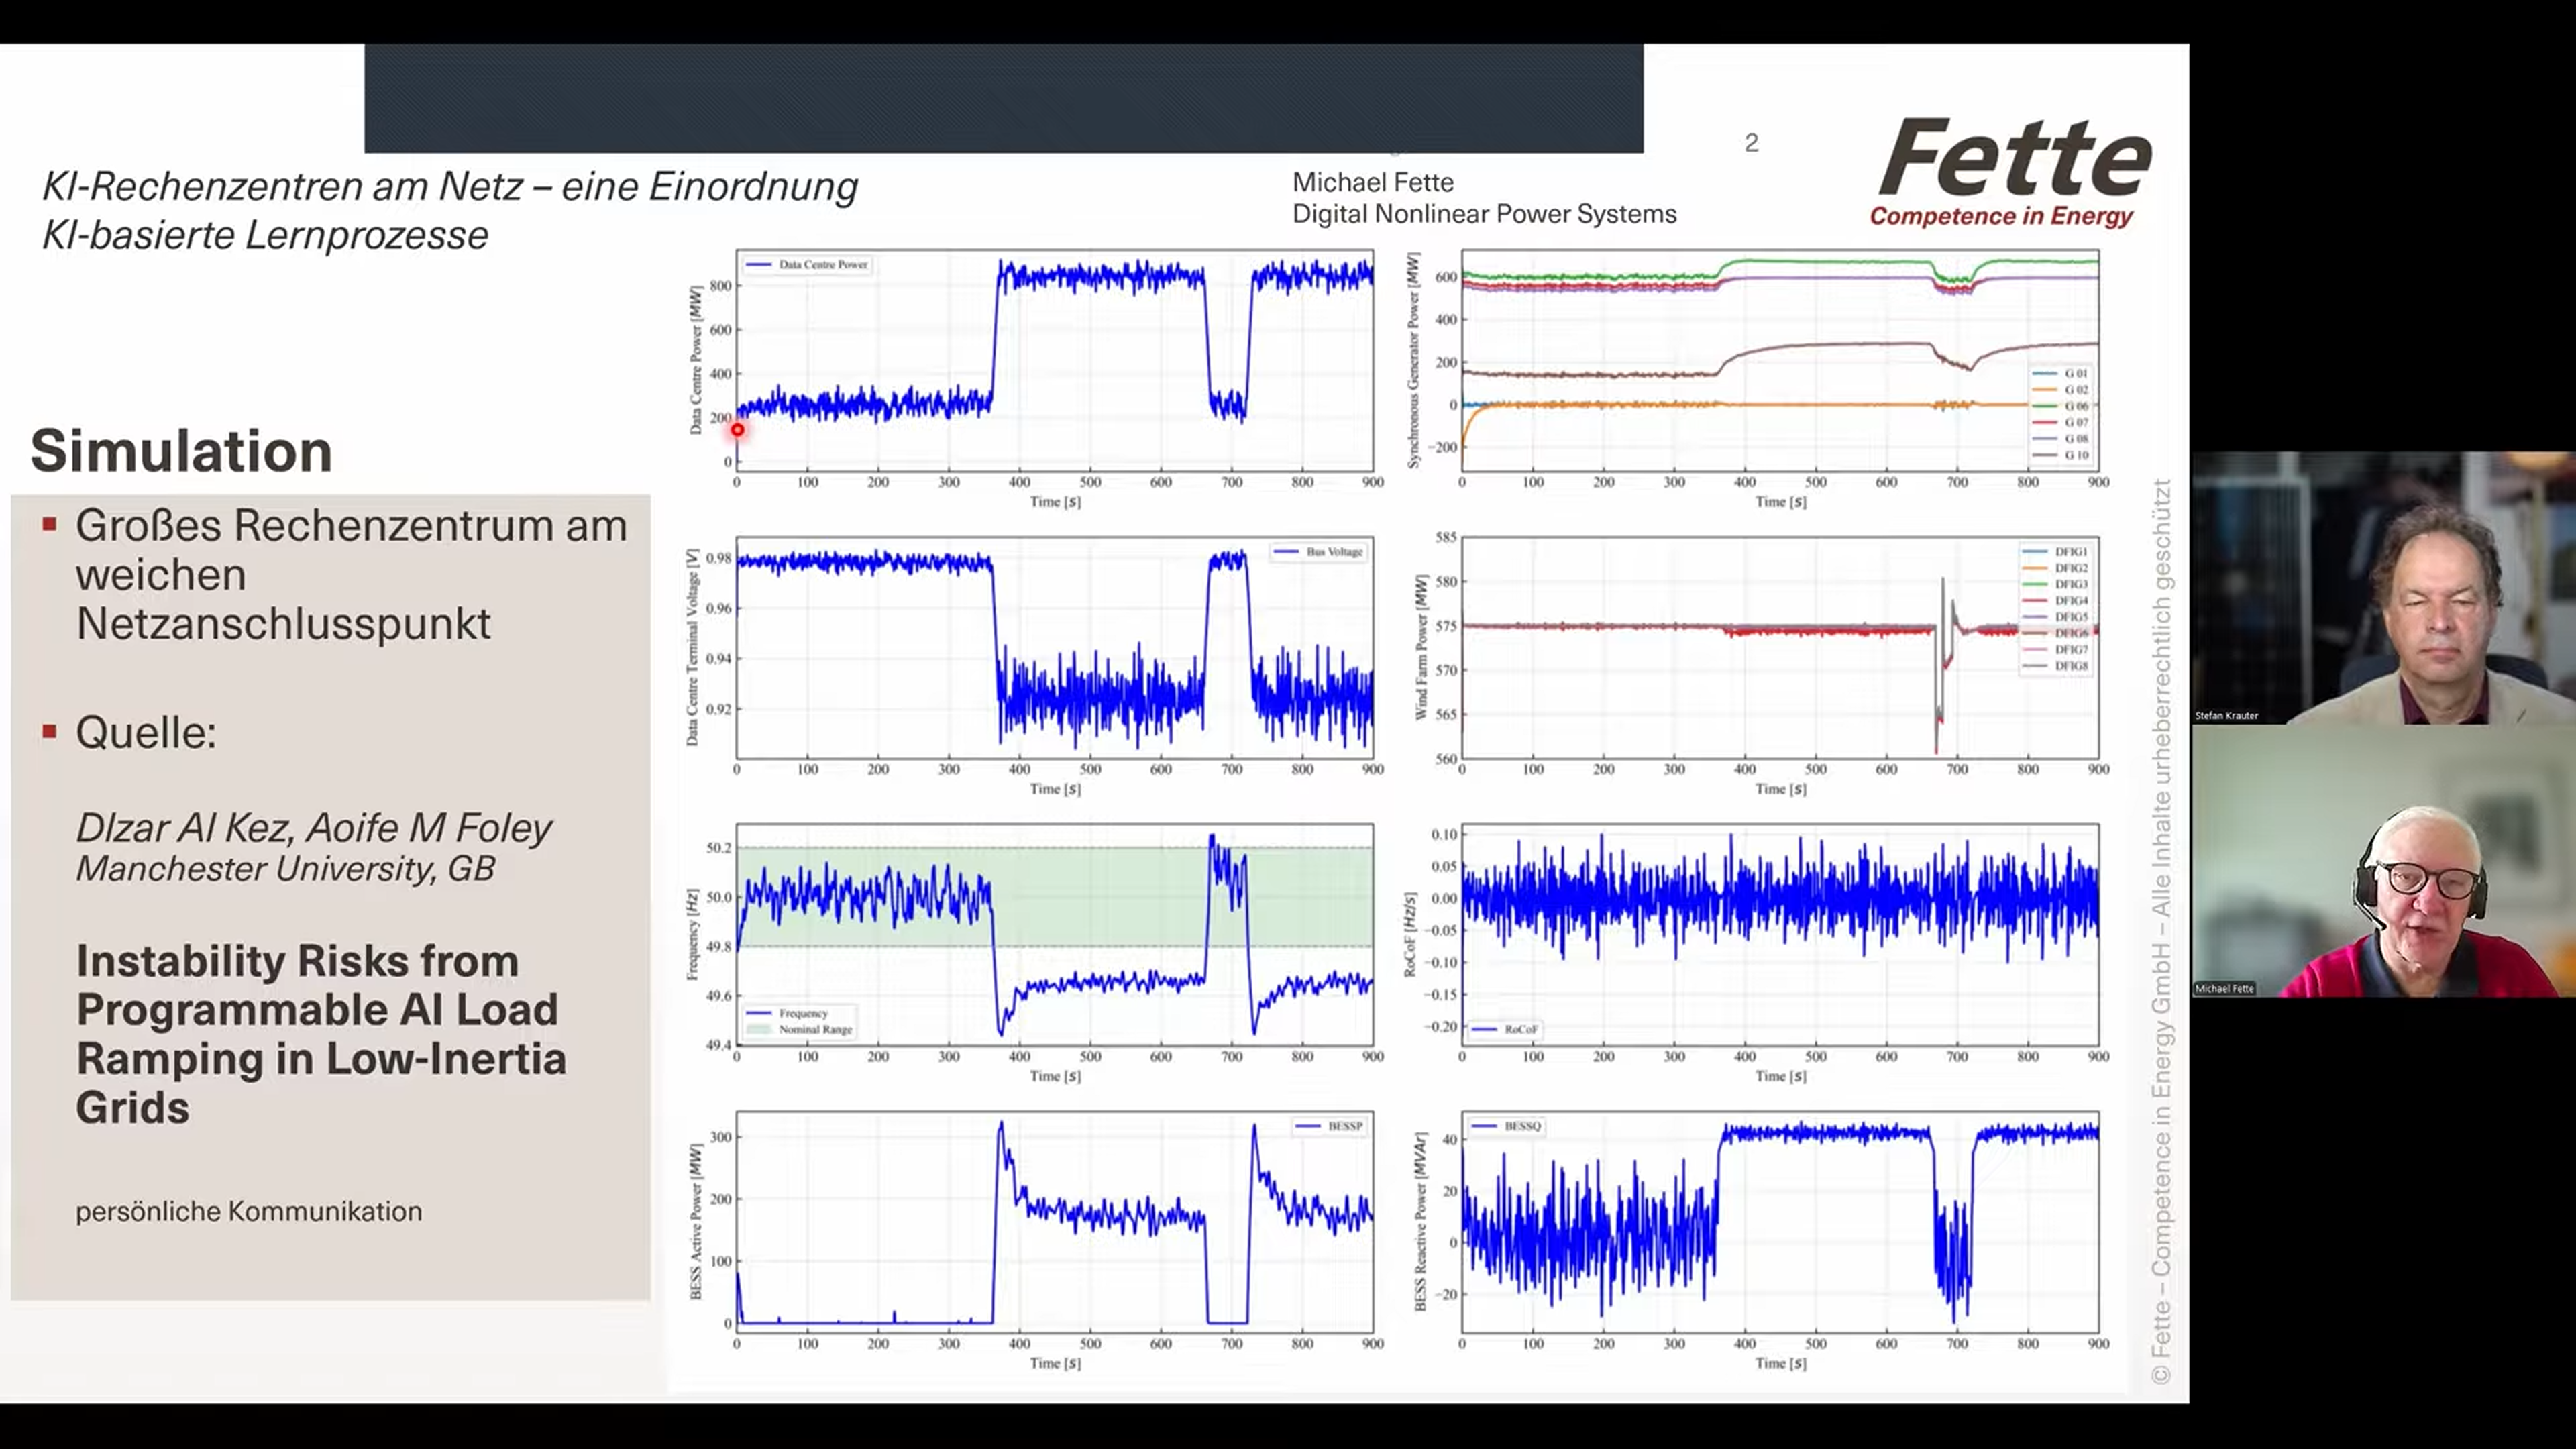This screenshot has width=2576, height=1449.
Task: Click the 'DFIG8' wind farm legend entry
Action: point(2055,666)
